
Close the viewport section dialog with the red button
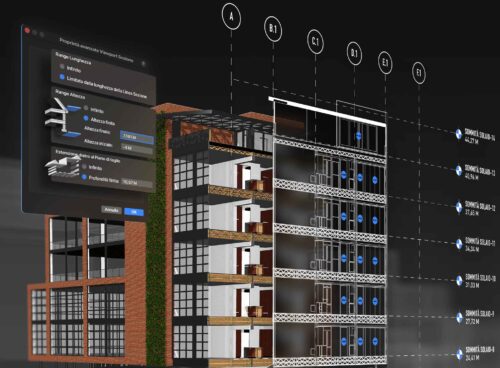click(27, 31)
